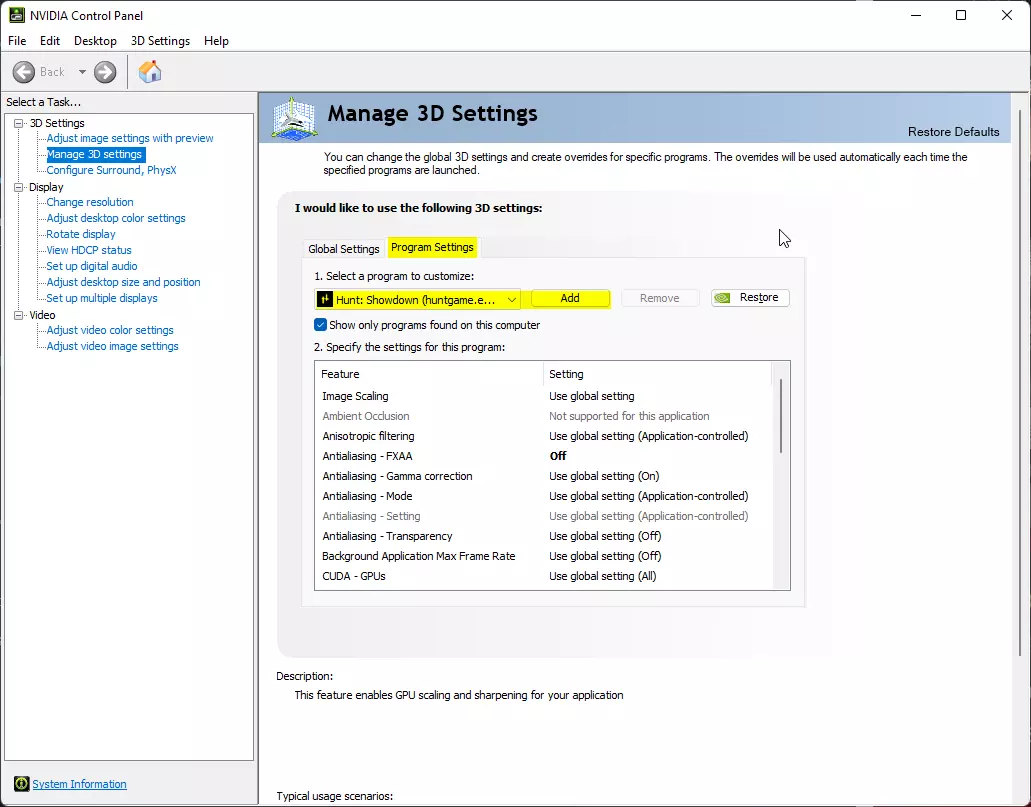The height and width of the screenshot is (807, 1031).
Task: Open Set up multiple displays
Action: 102,298
